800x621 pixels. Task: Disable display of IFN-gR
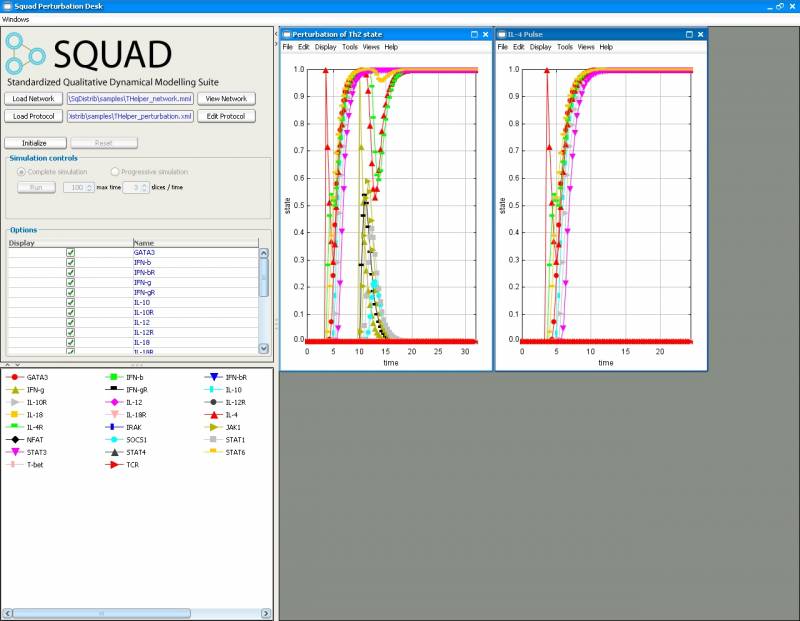click(70, 292)
